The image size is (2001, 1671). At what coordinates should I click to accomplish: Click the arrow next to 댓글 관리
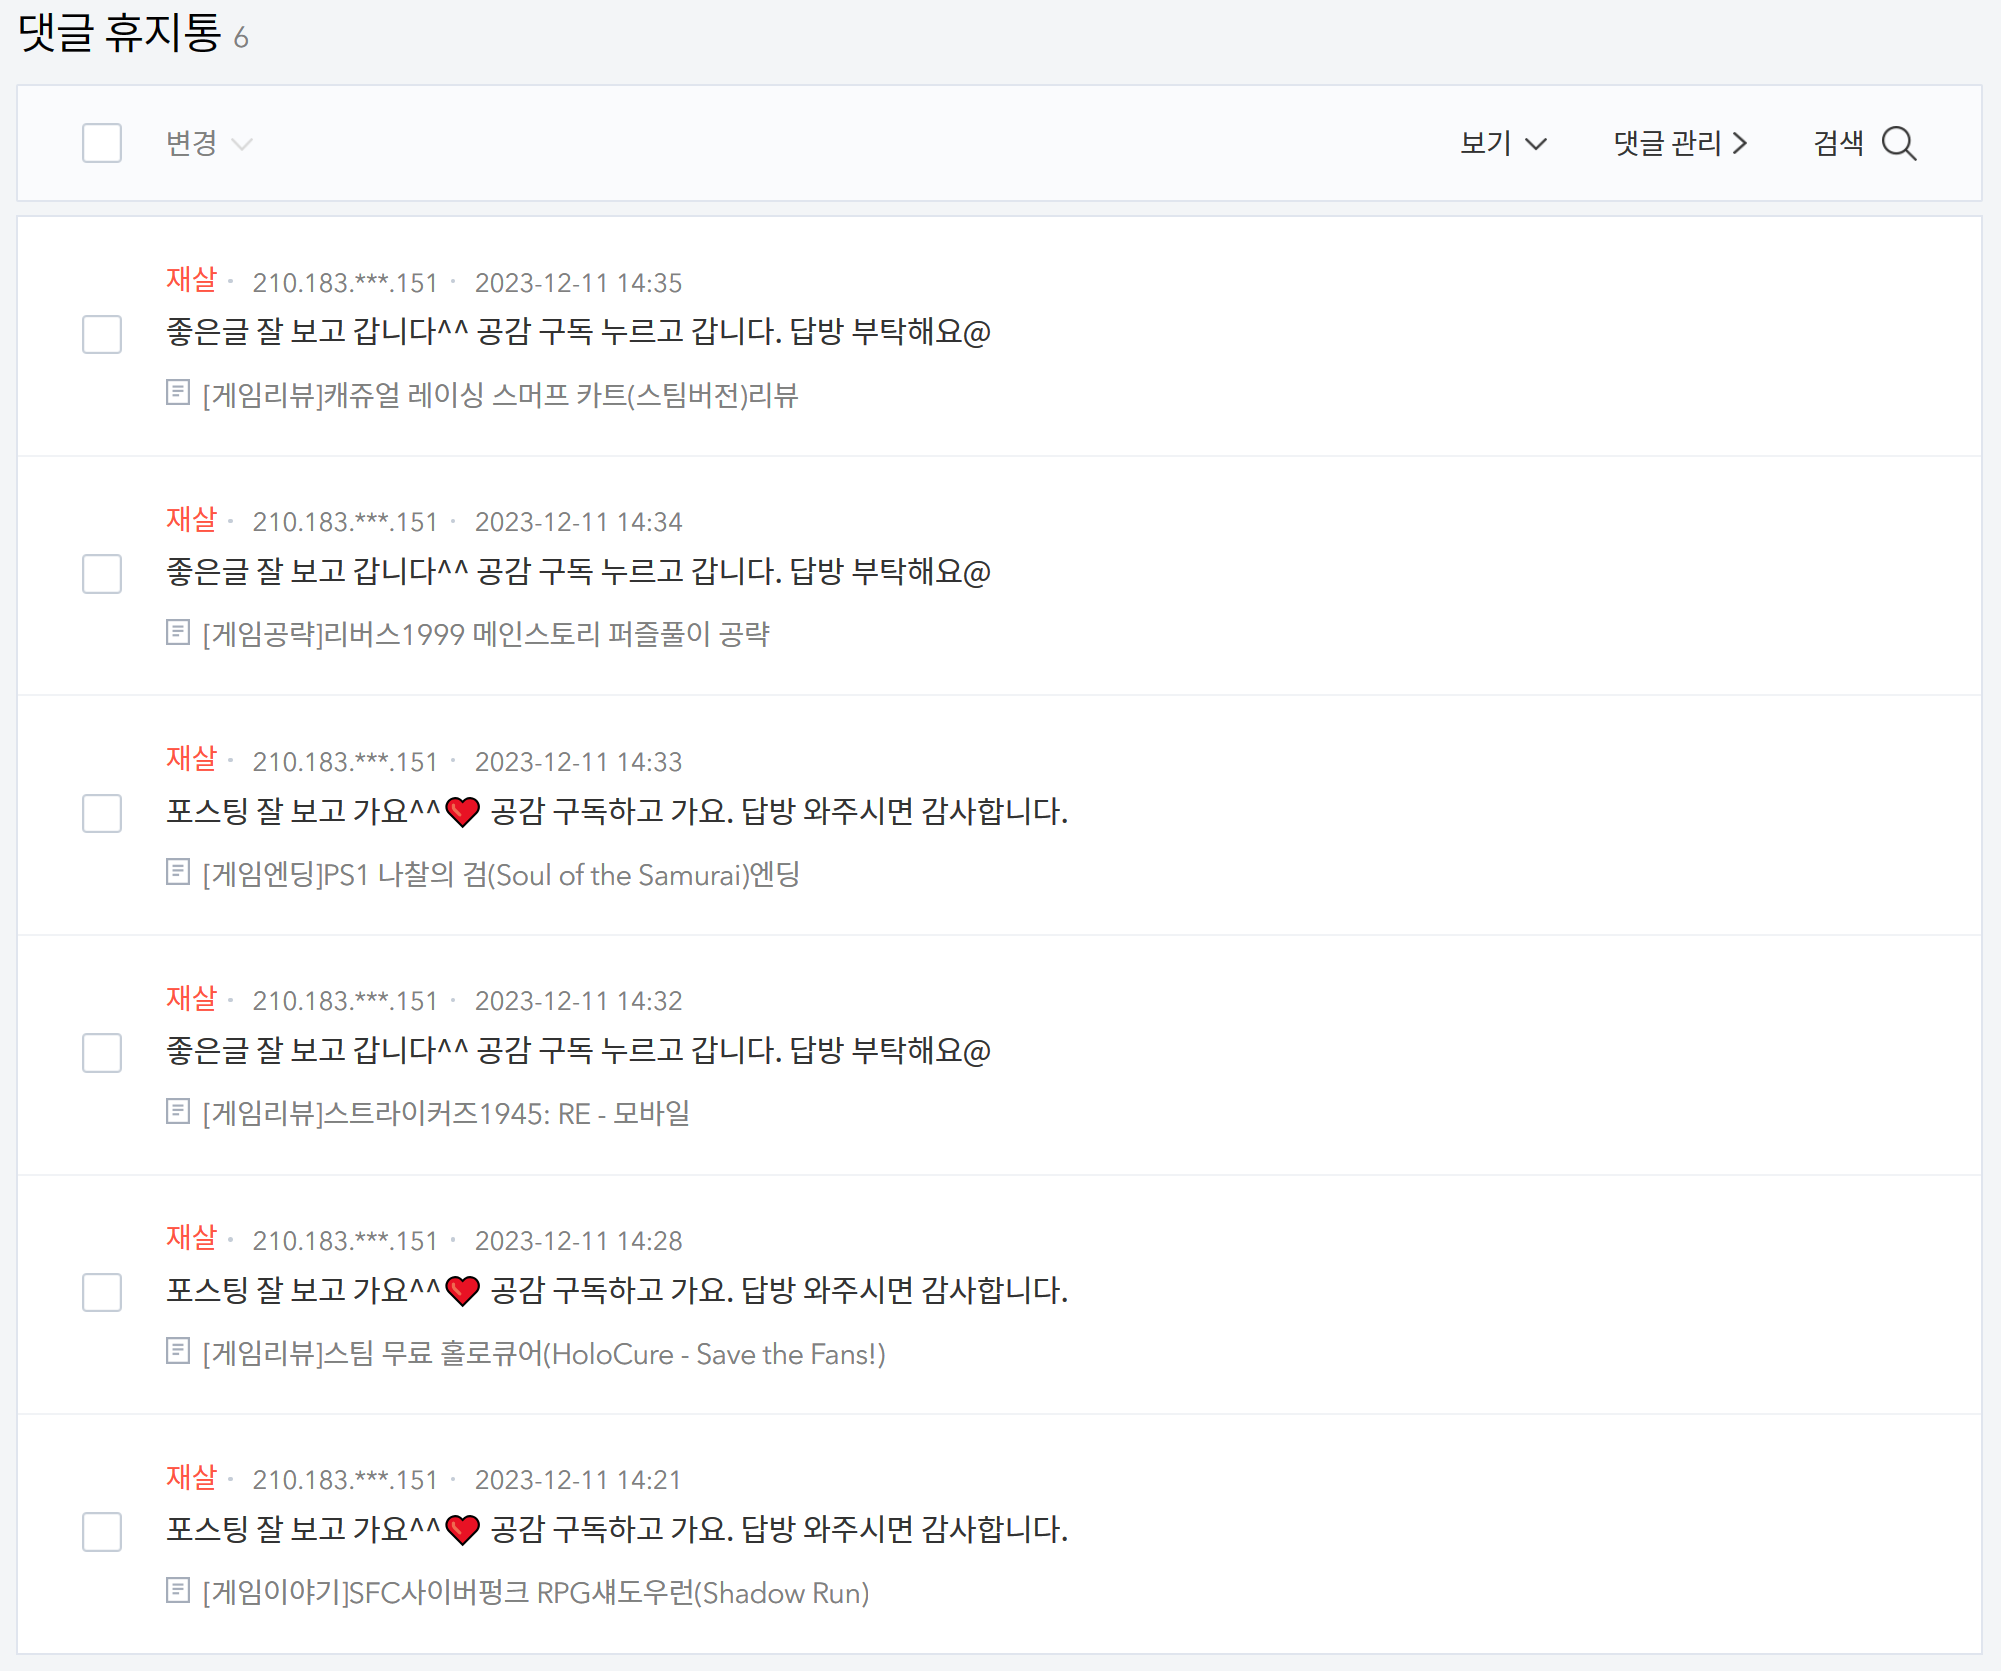pos(1740,144)
